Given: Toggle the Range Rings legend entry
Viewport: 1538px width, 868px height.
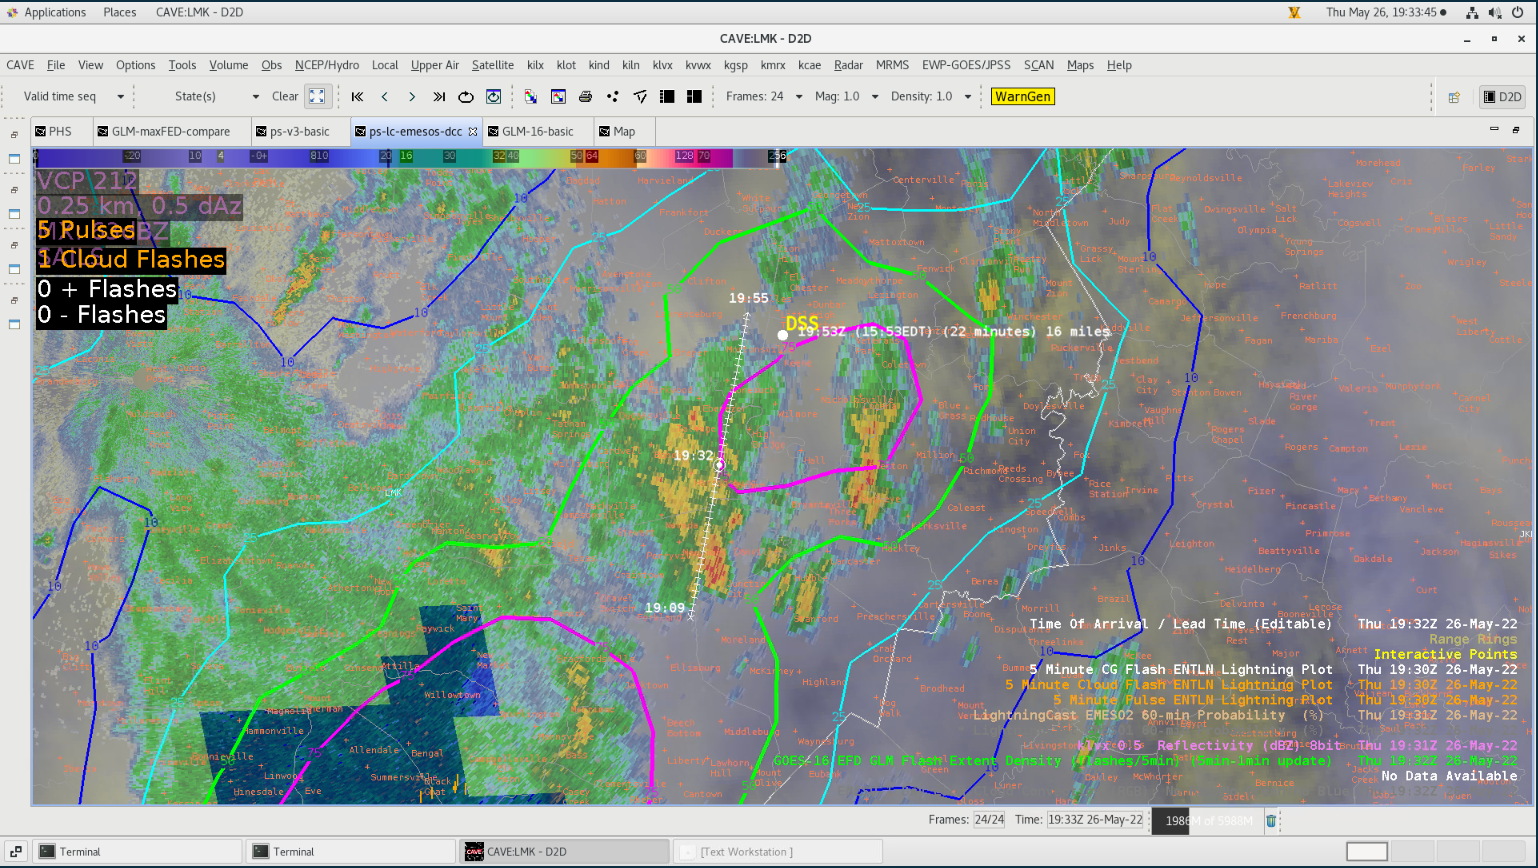Looking at the screenshot, I should click(x=1473, y=639).
